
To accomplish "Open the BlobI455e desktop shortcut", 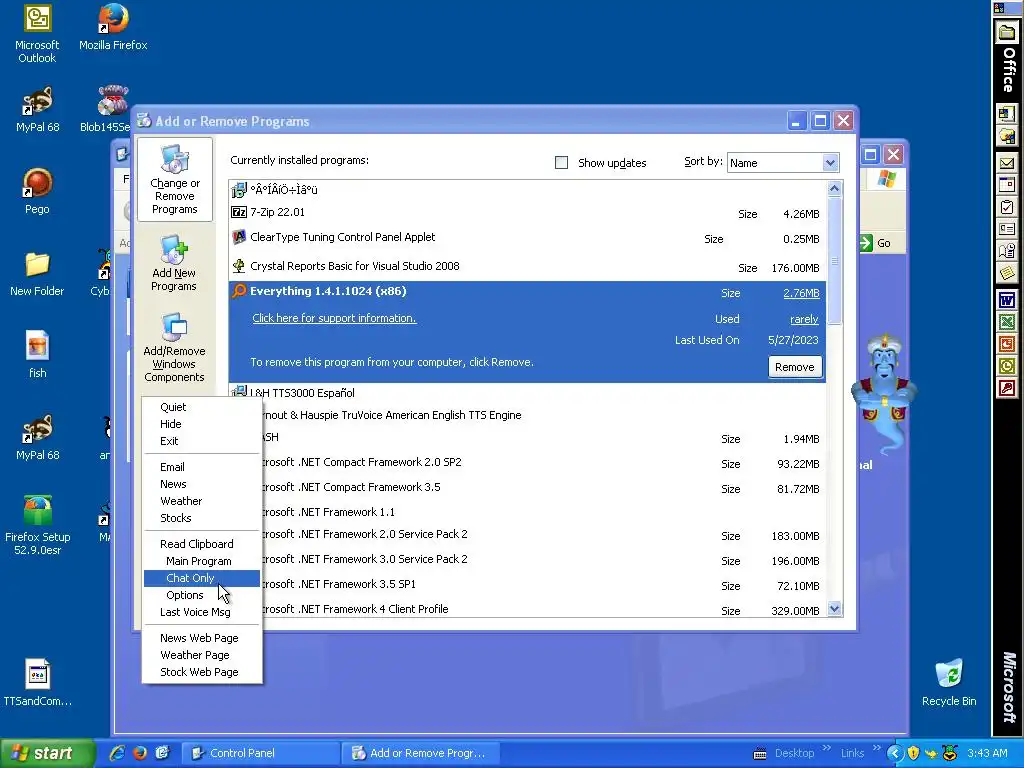I will 112,108.
